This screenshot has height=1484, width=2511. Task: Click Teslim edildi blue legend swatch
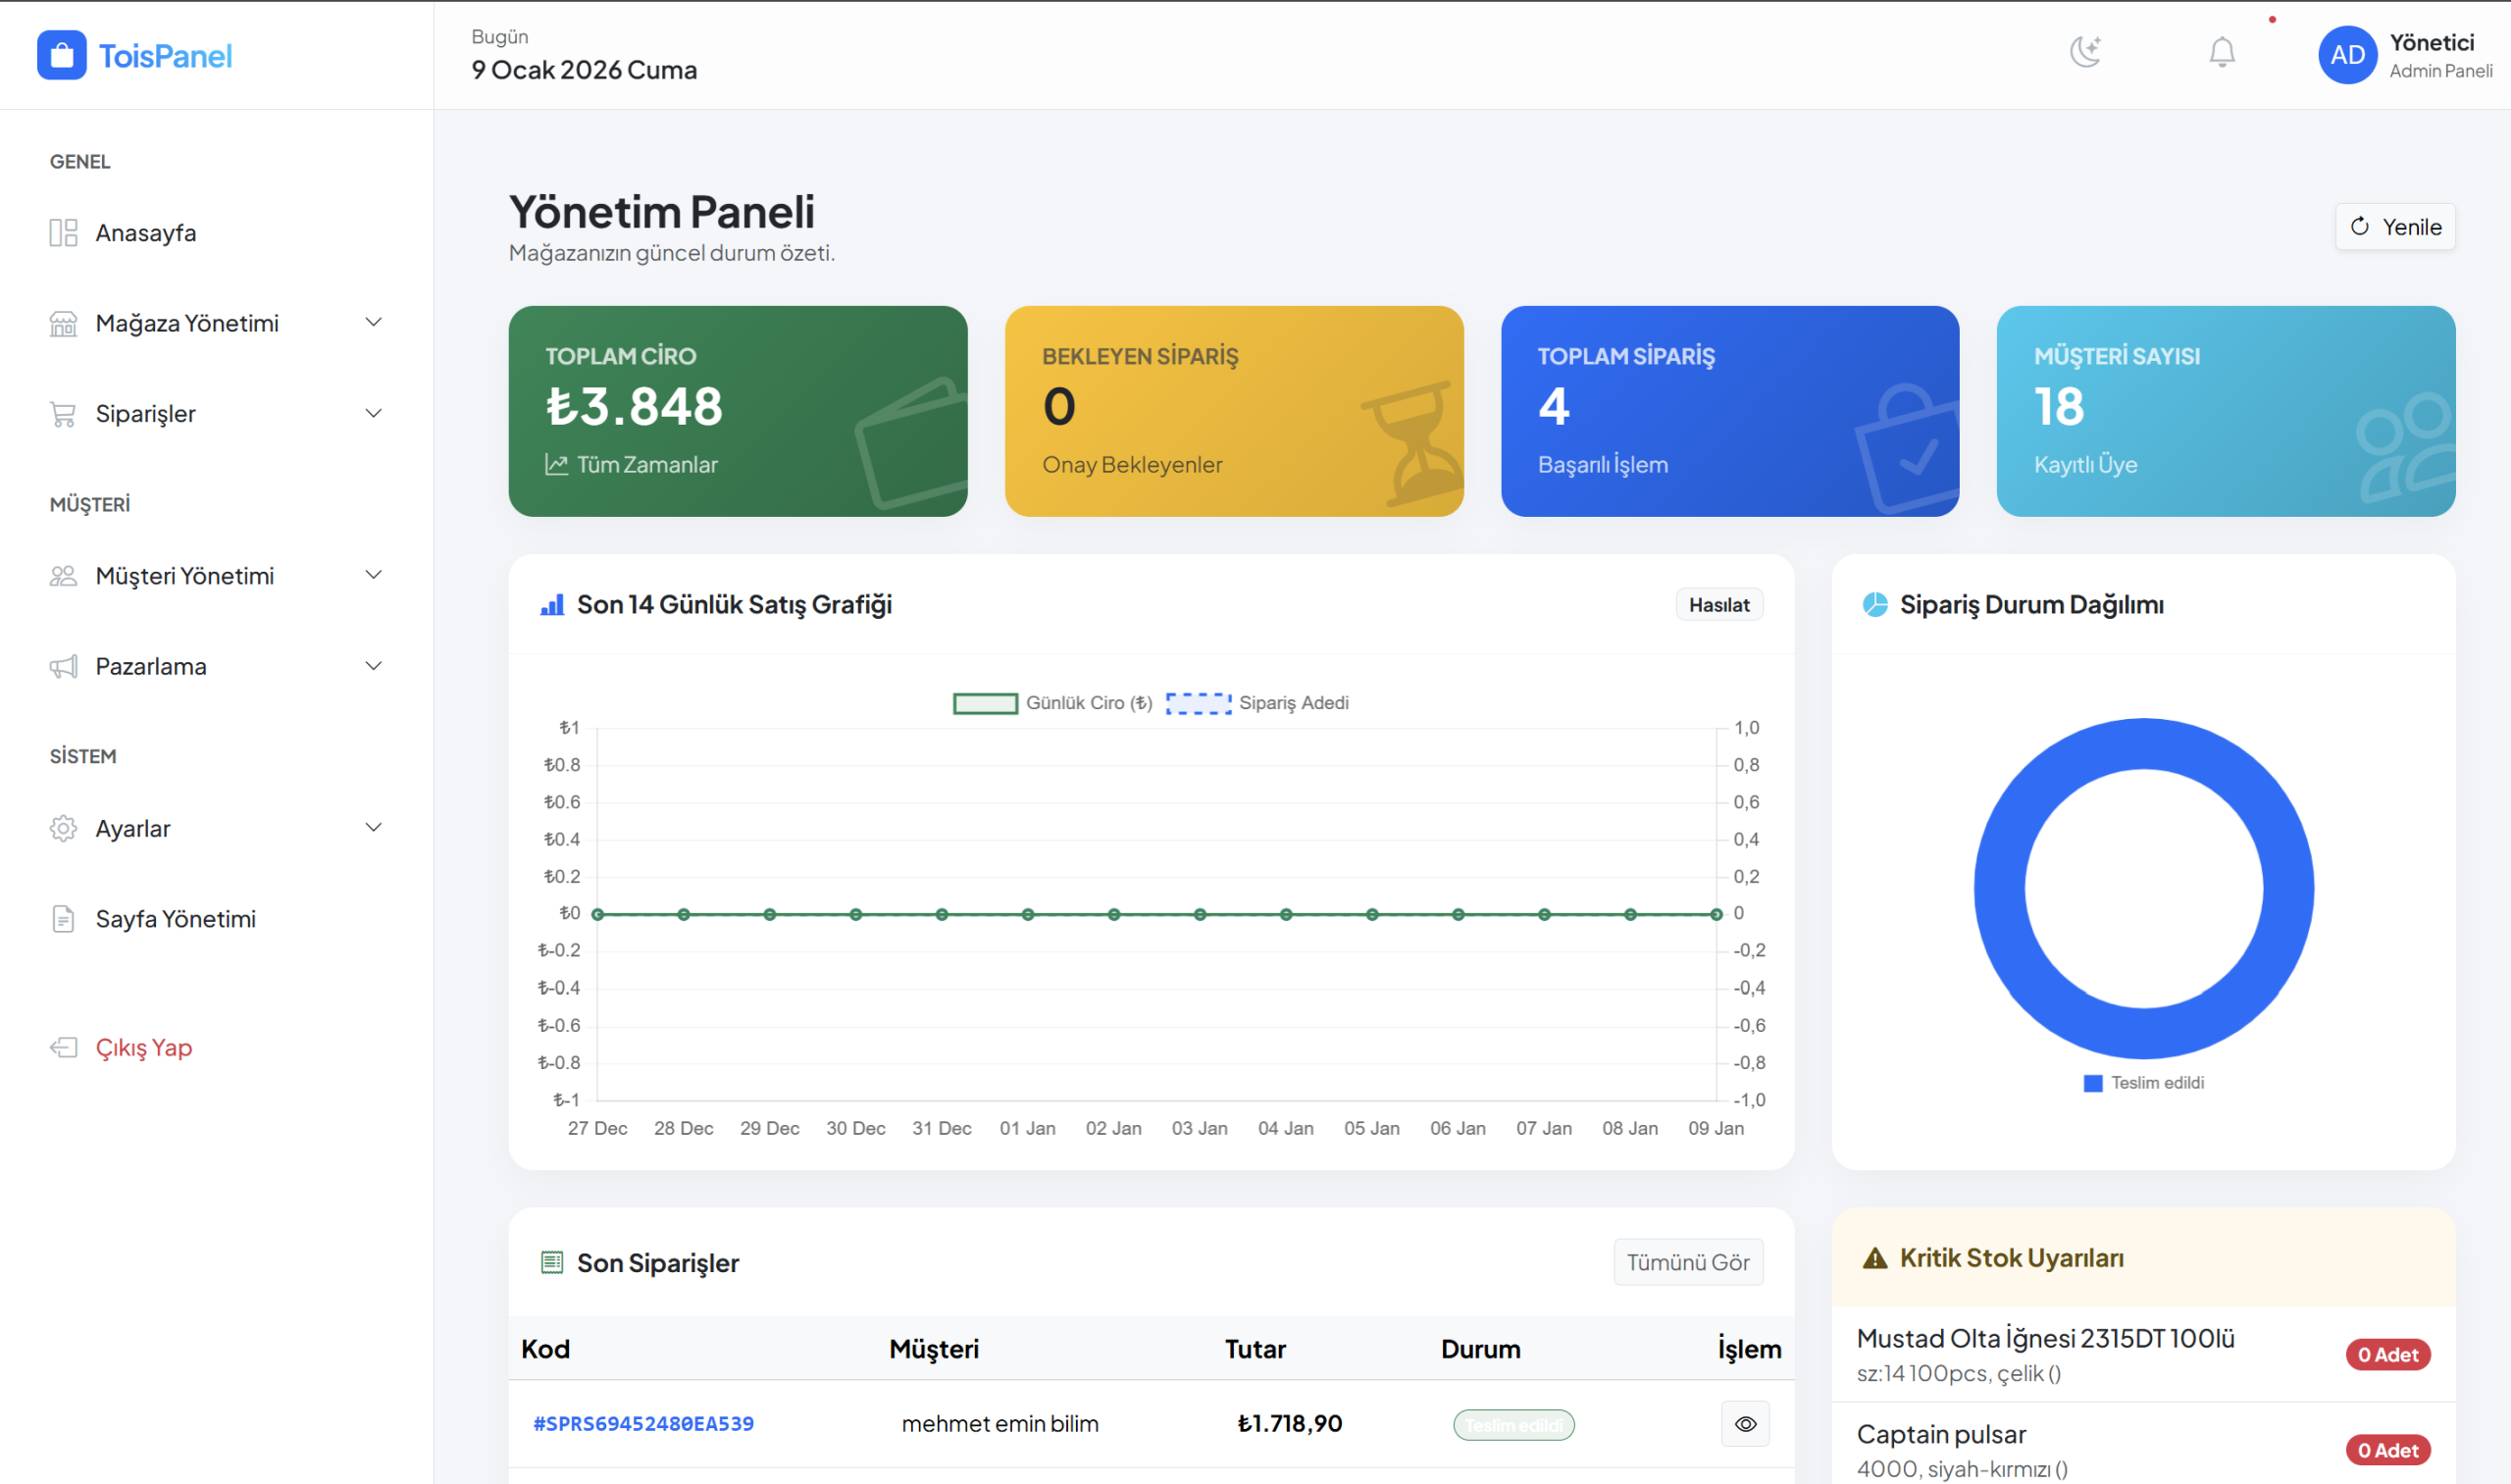pyautogui.click(x=2092, y=1083)
